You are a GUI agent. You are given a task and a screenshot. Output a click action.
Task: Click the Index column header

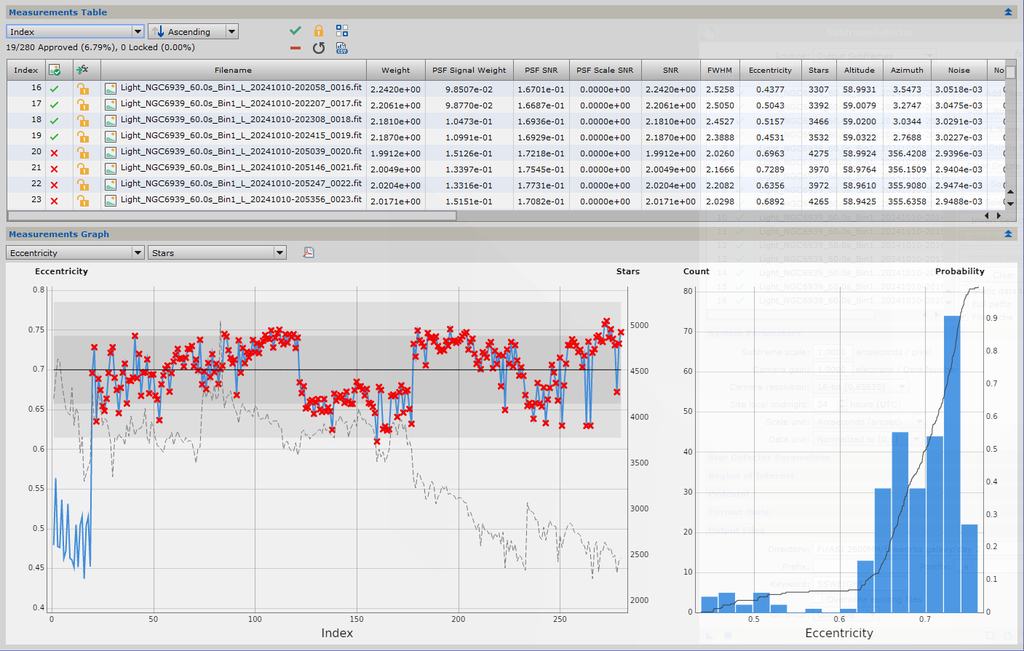(26, 70)
